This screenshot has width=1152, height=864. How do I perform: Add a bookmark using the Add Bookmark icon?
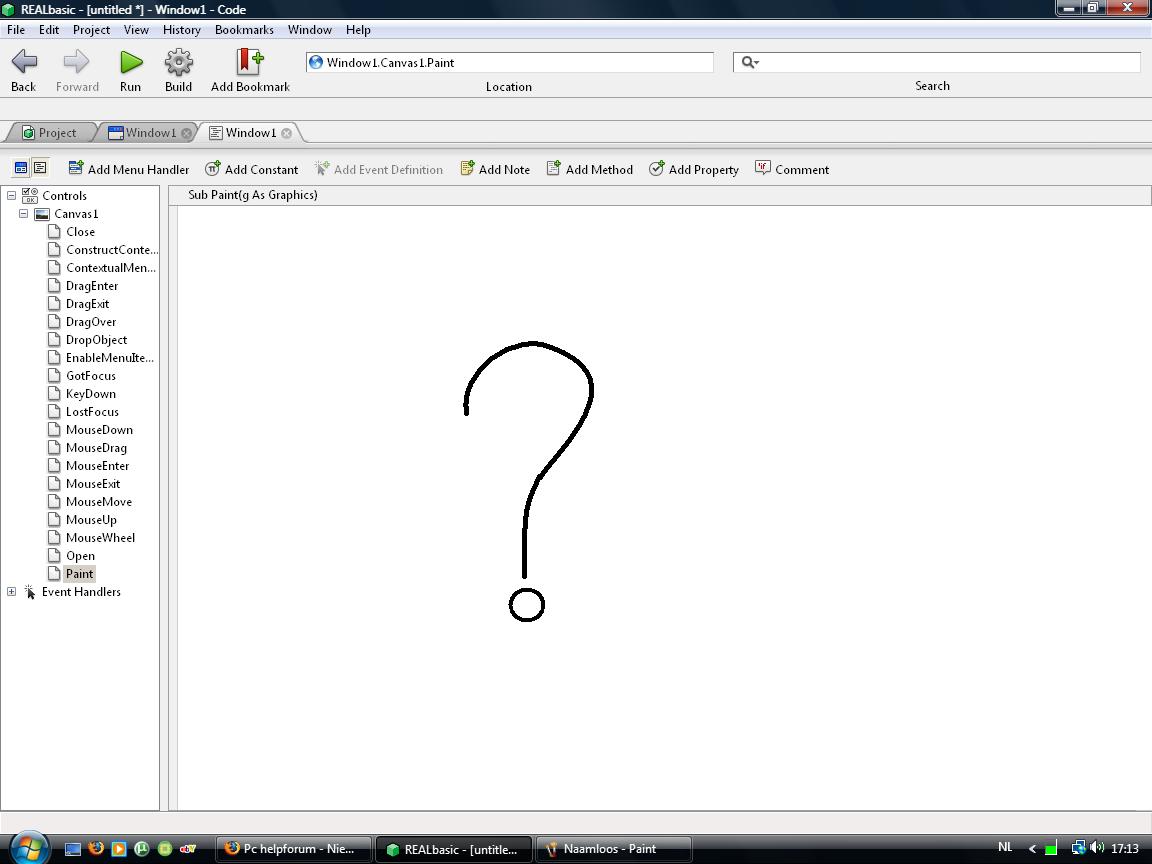(x=248, y=62)
